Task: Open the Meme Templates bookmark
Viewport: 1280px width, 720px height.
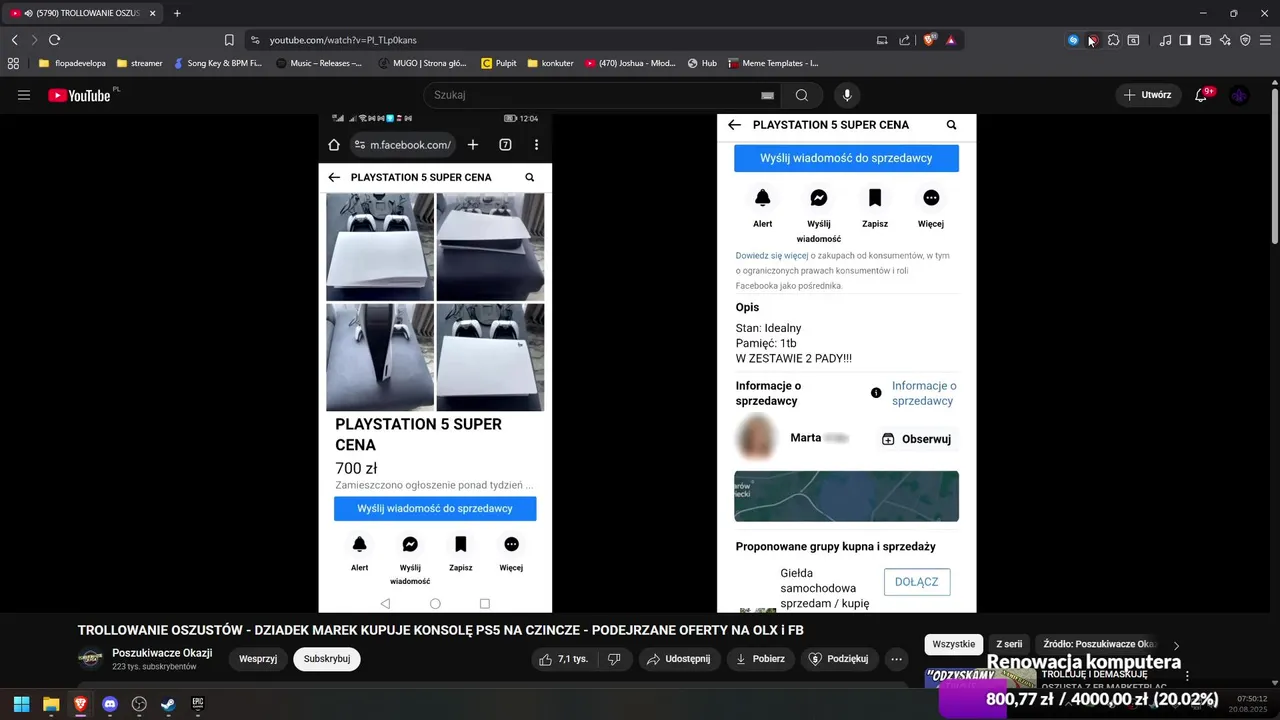Action: (773, 63)
